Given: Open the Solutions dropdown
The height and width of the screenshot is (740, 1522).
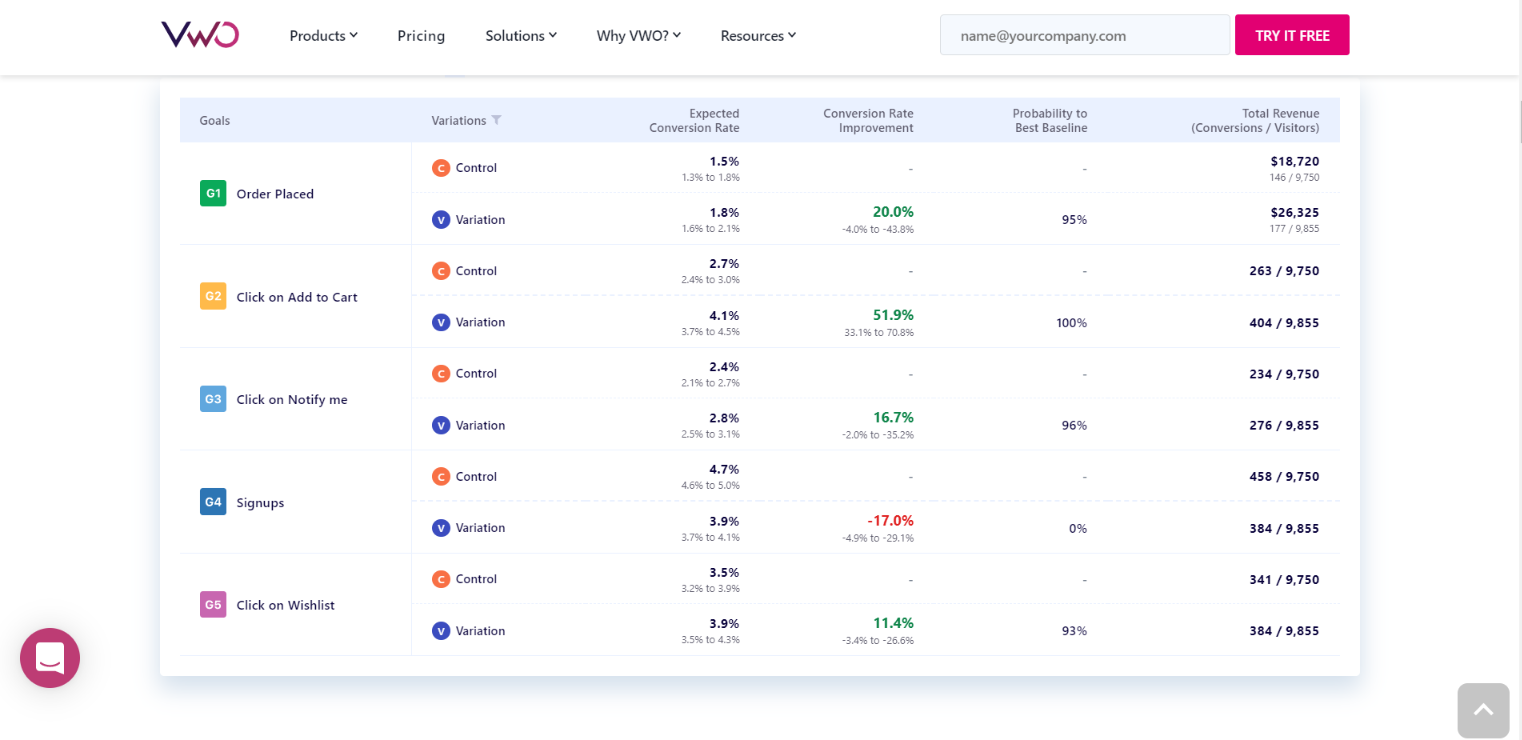Looking at the screenshot, I should coord(520,35).
